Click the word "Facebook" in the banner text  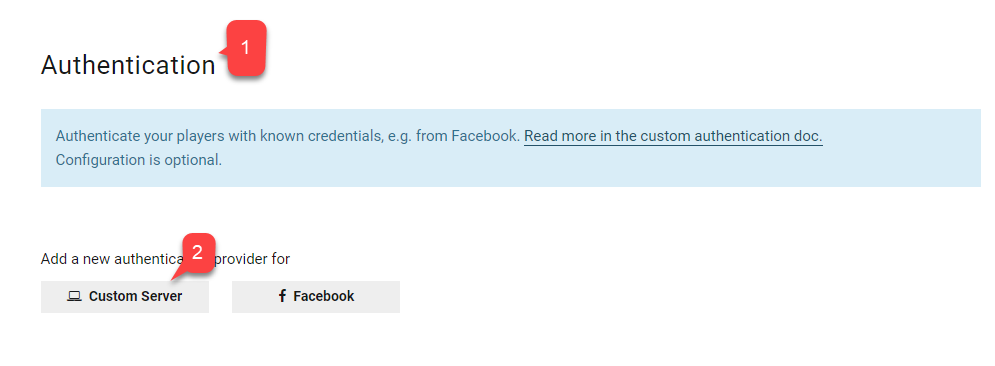click(x=485, y=136)
